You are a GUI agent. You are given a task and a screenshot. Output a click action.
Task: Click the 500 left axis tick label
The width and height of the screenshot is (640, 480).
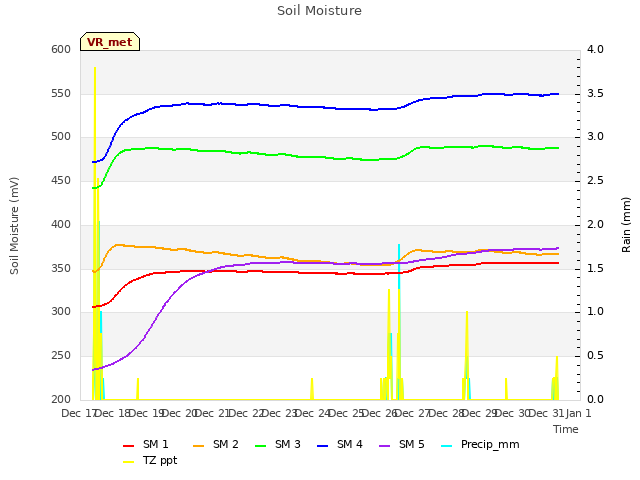pos(61,137)
